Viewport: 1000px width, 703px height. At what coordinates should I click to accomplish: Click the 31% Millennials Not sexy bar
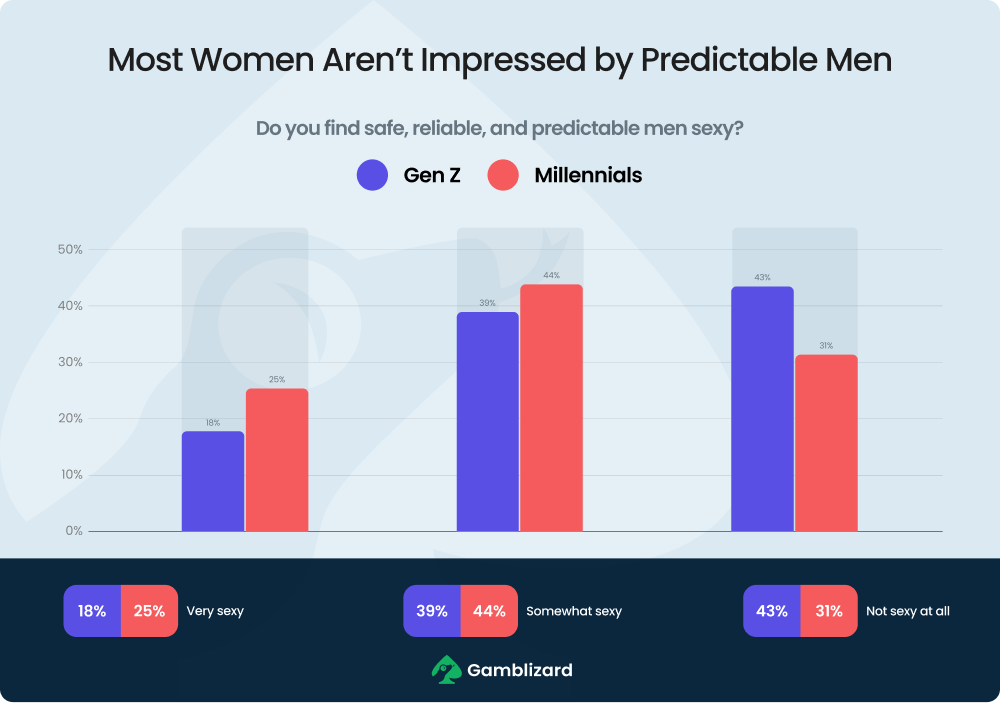[x=827, y=442]
